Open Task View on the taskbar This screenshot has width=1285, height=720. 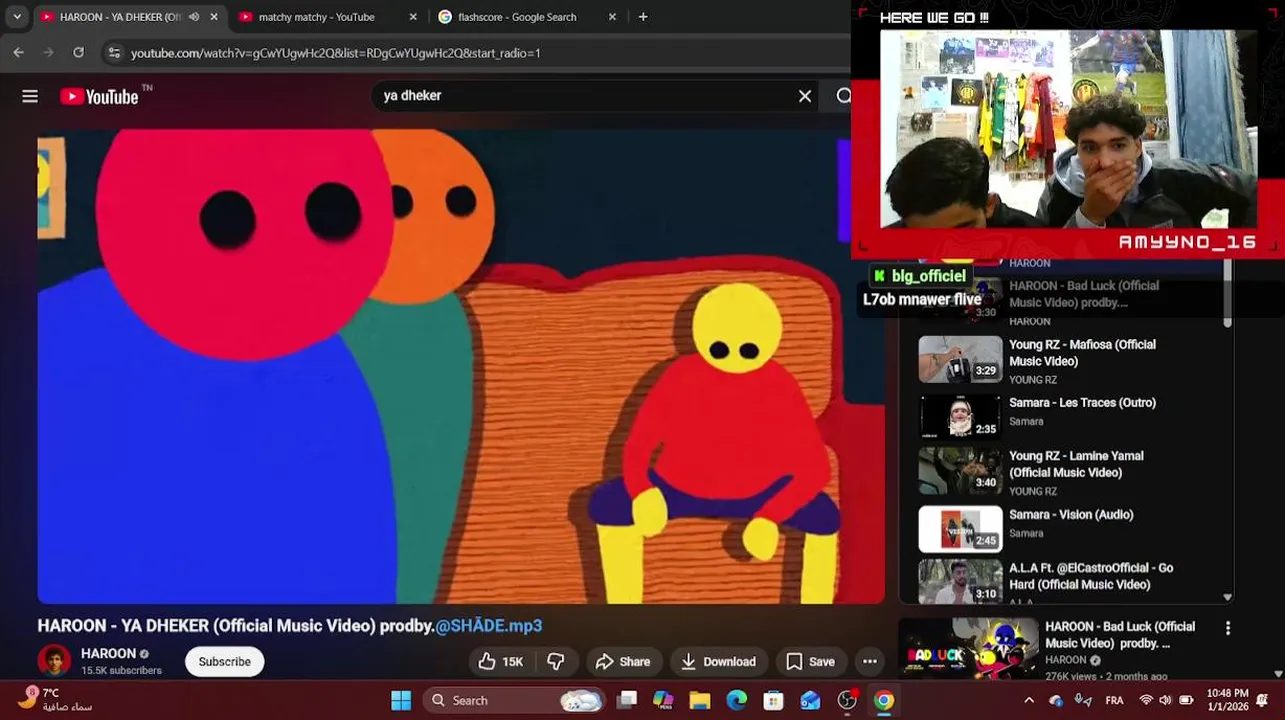point(627,700)
